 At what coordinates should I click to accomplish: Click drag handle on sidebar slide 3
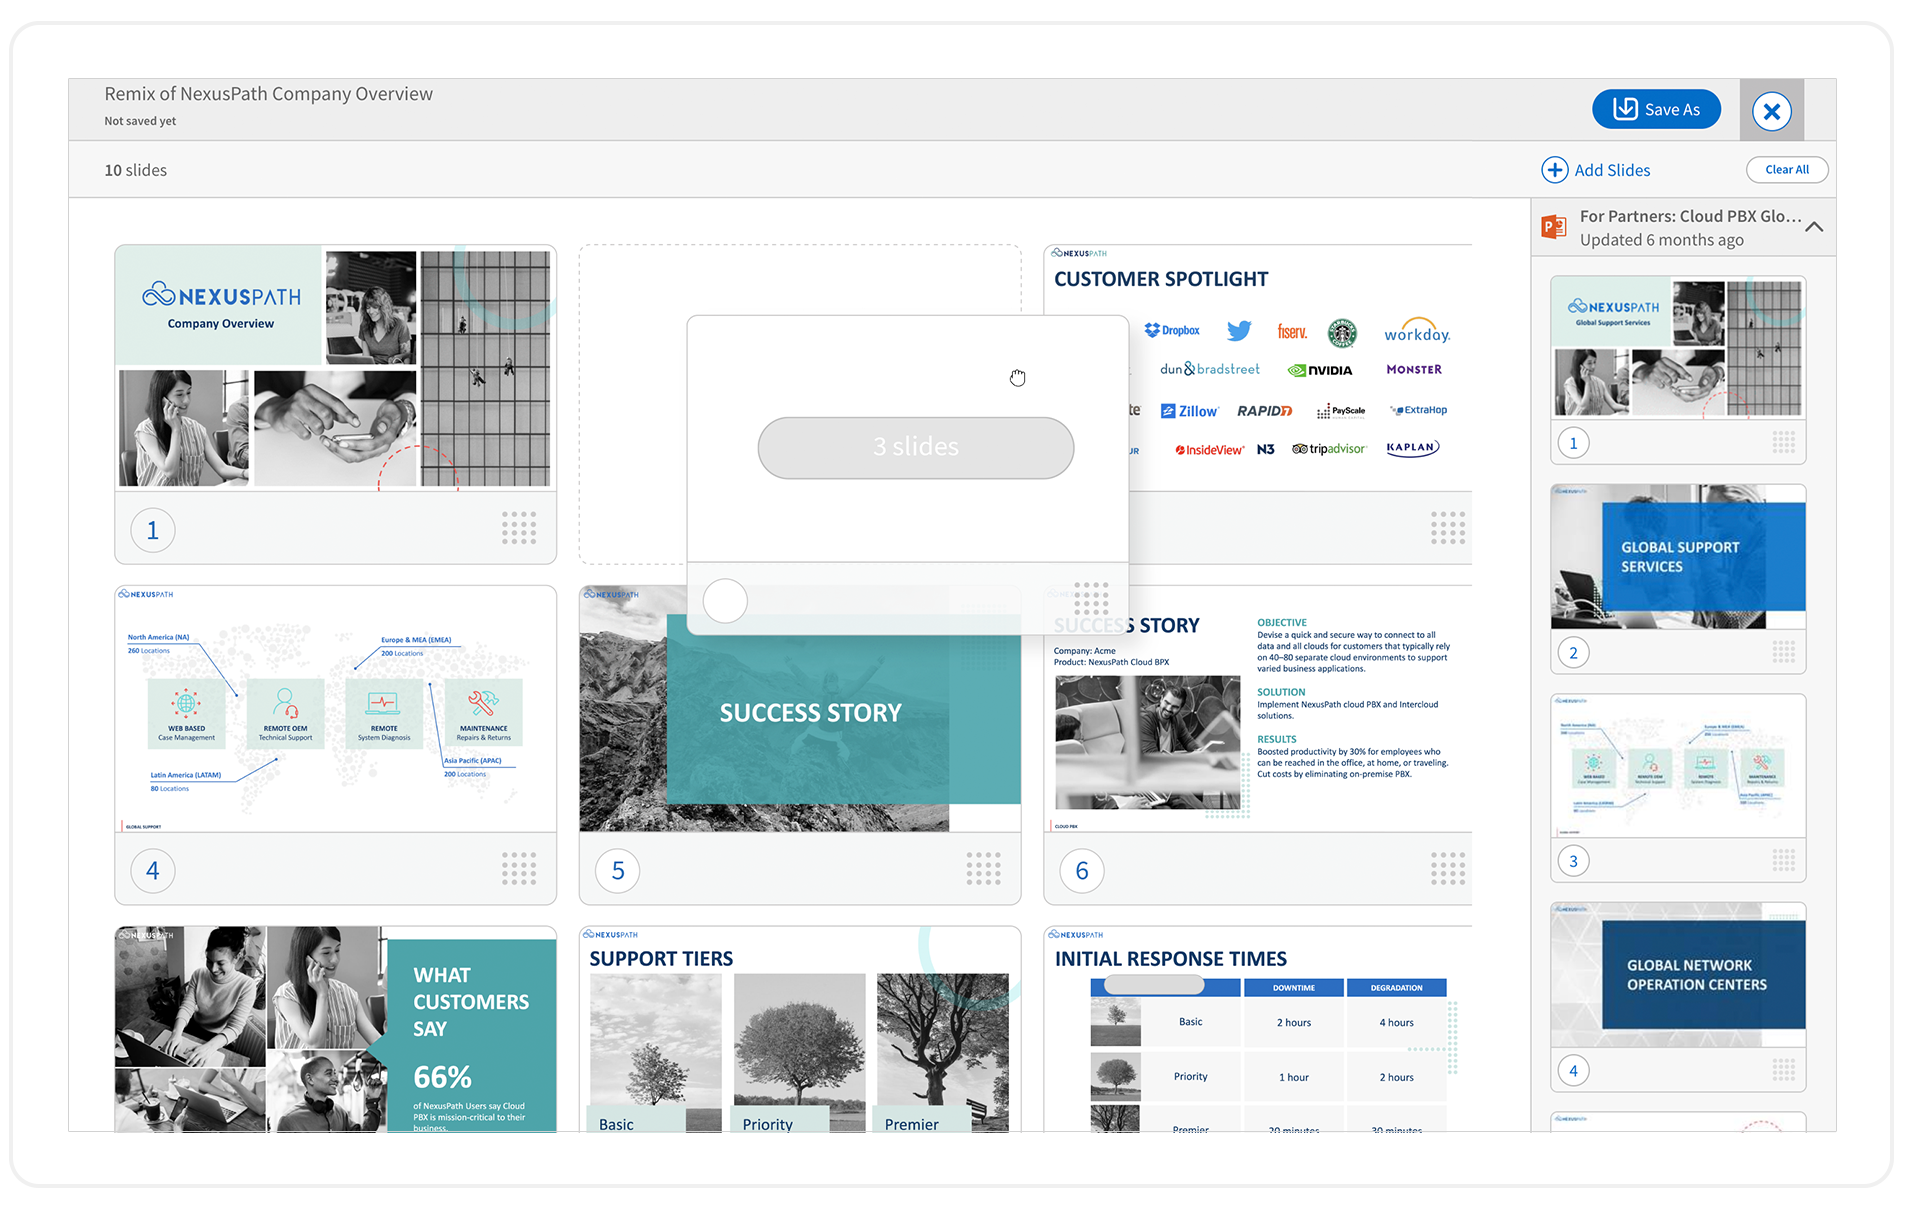point(1784,860)
